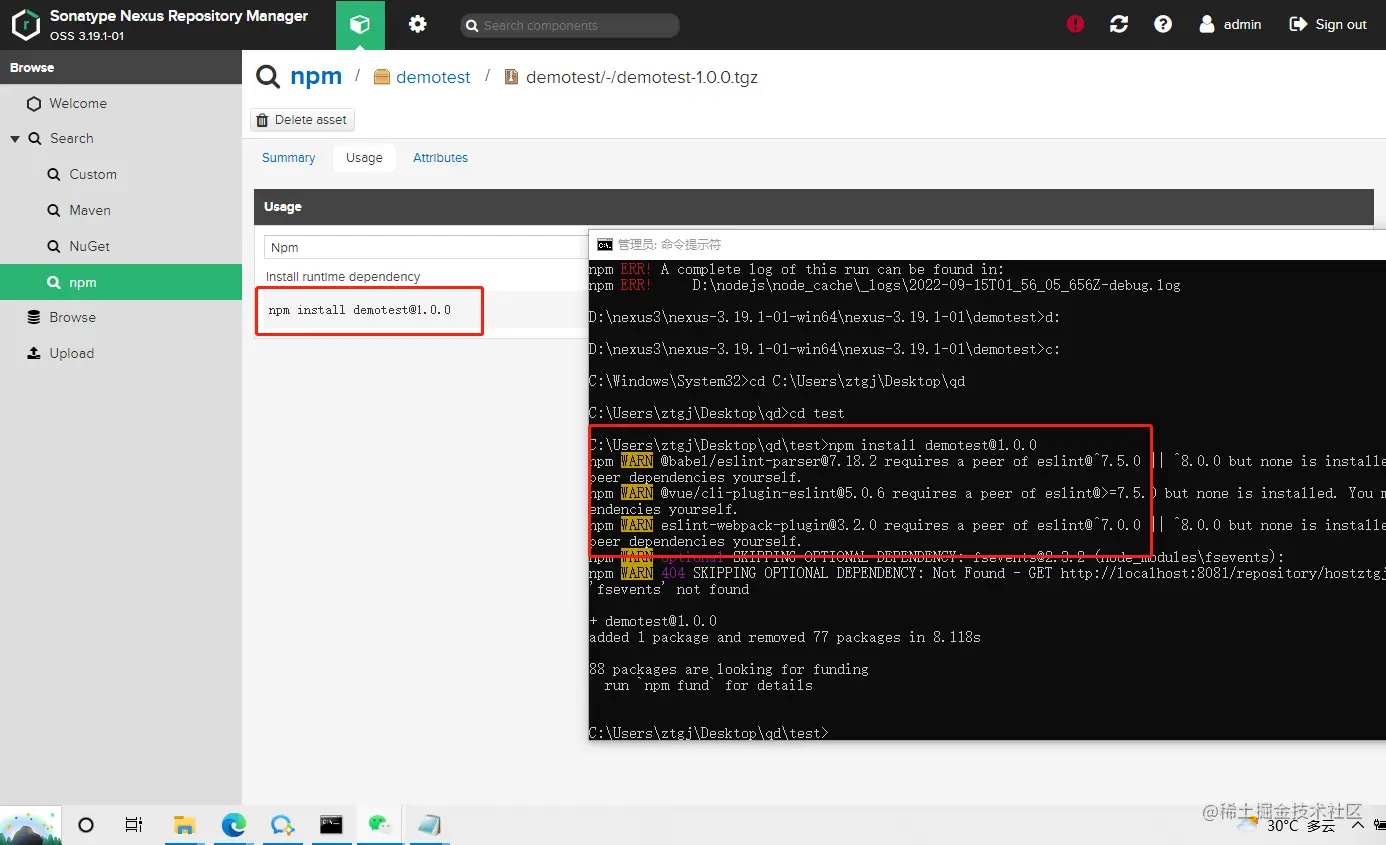Refresh the current view with refresh icon
The image size is (1386, 845).
pyautogui.click(x=1119, y=24)
